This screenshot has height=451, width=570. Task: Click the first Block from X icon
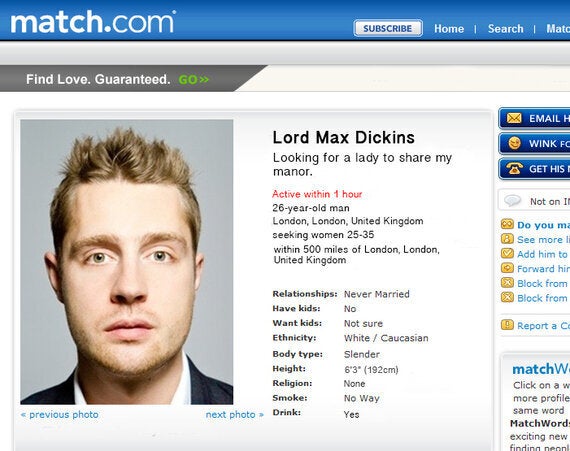point(507,283)
